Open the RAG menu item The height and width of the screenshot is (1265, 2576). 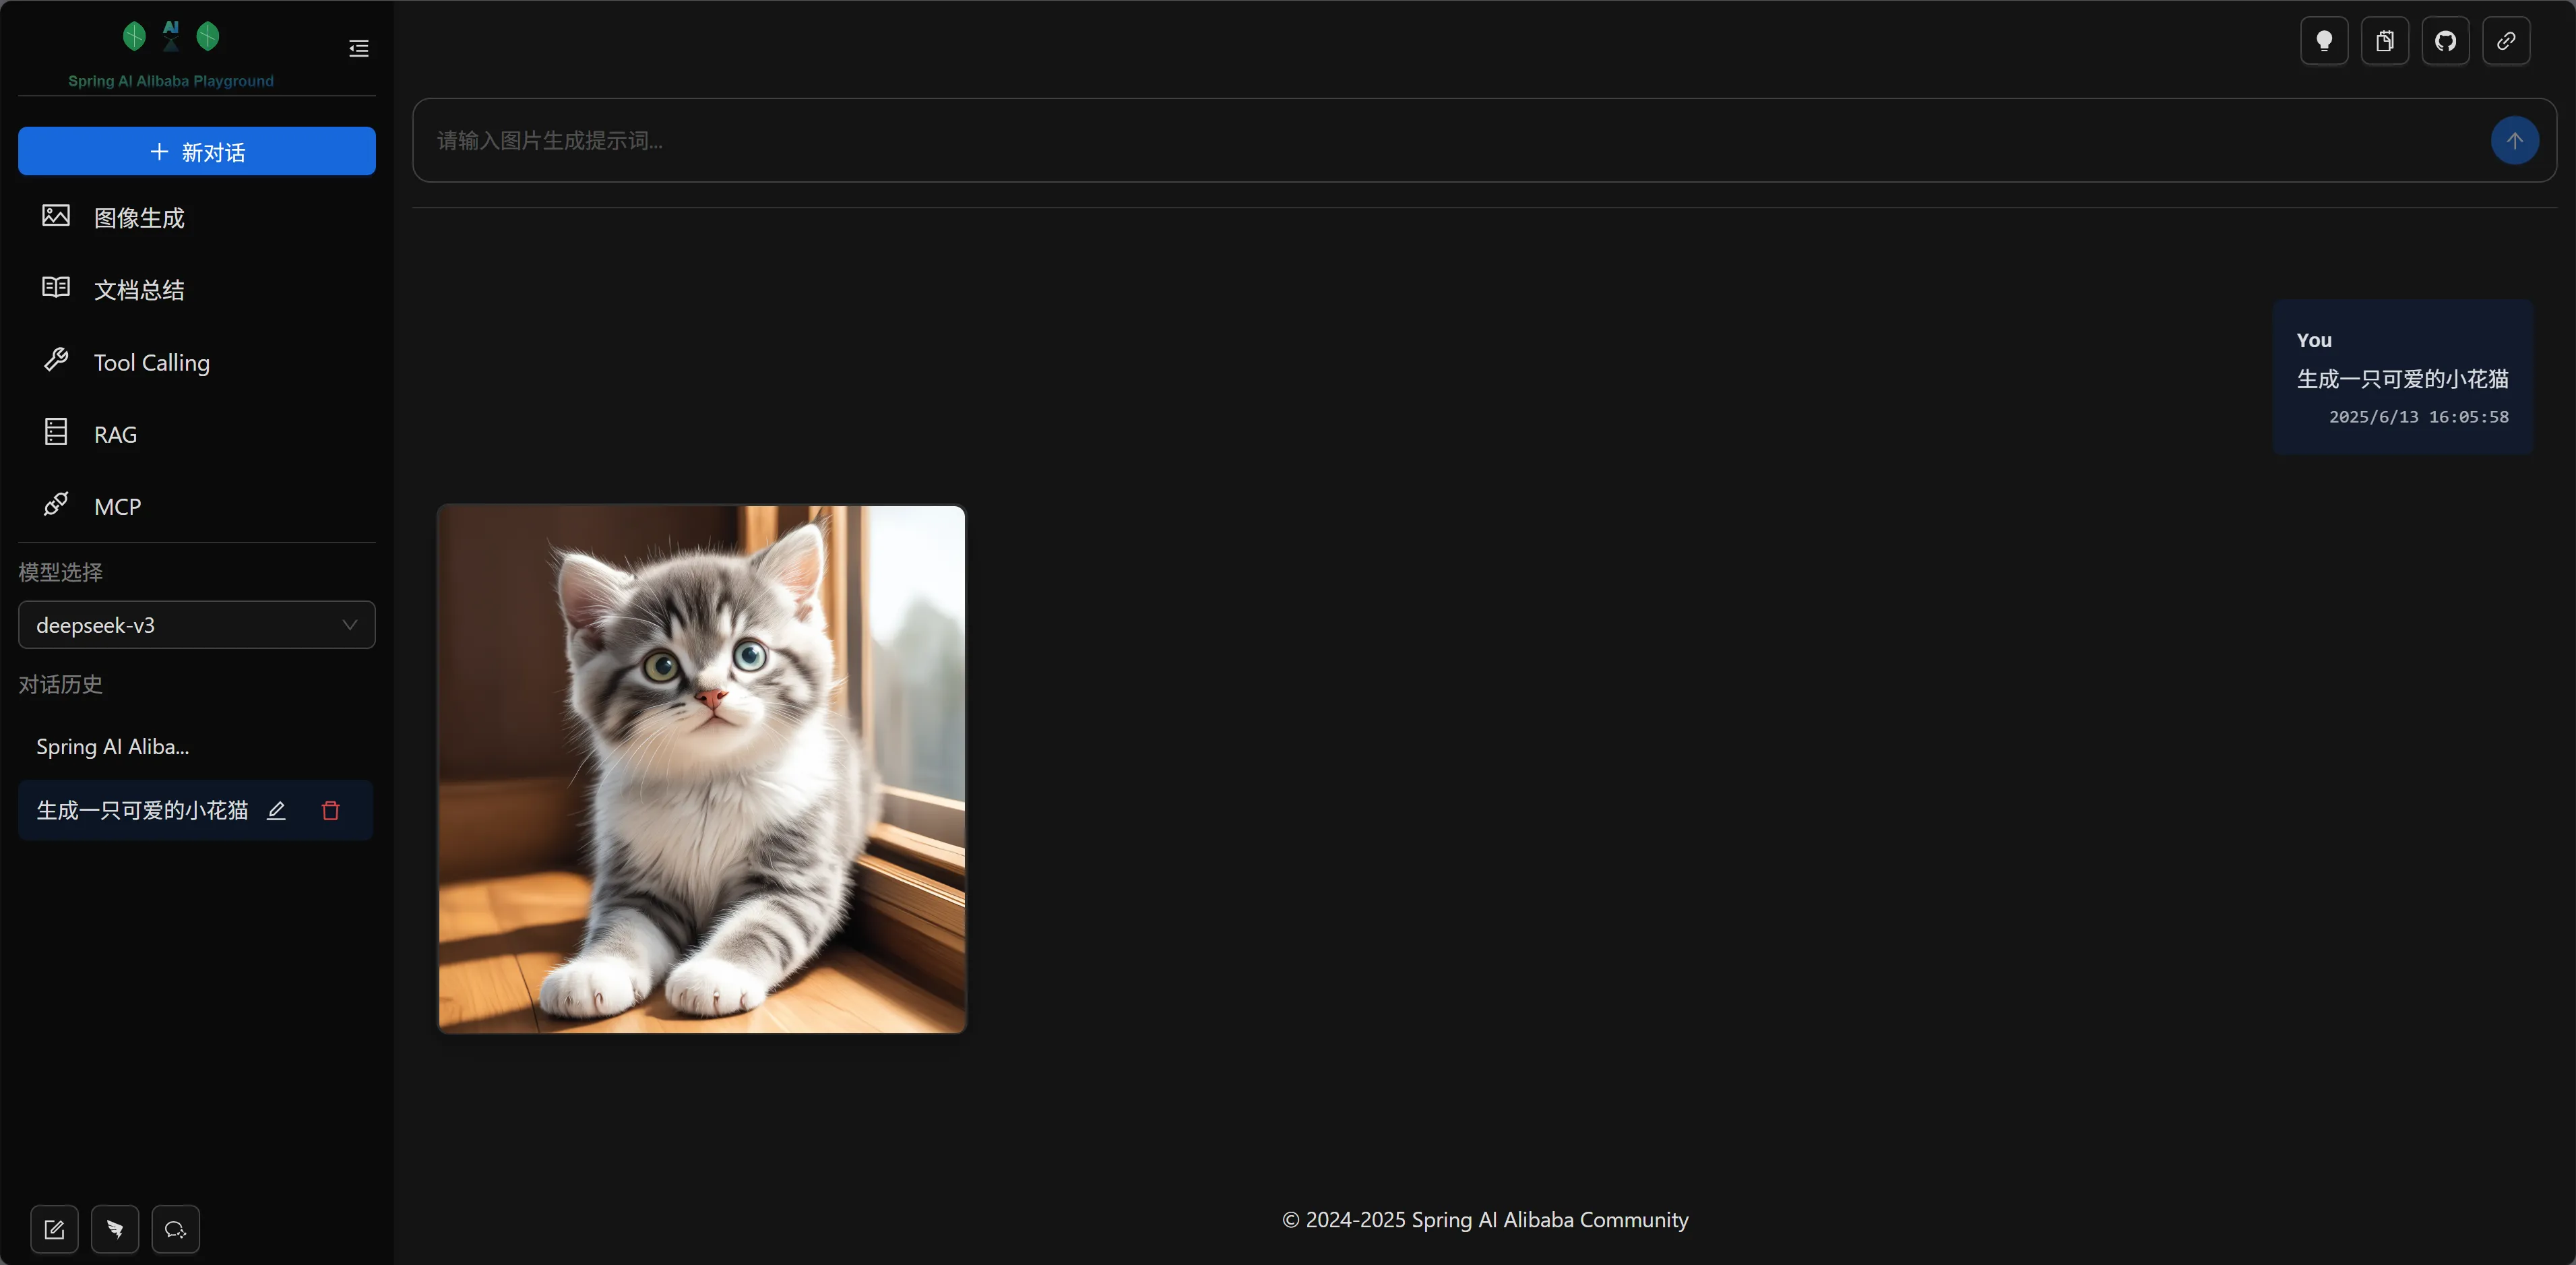[x=197, y=434]
